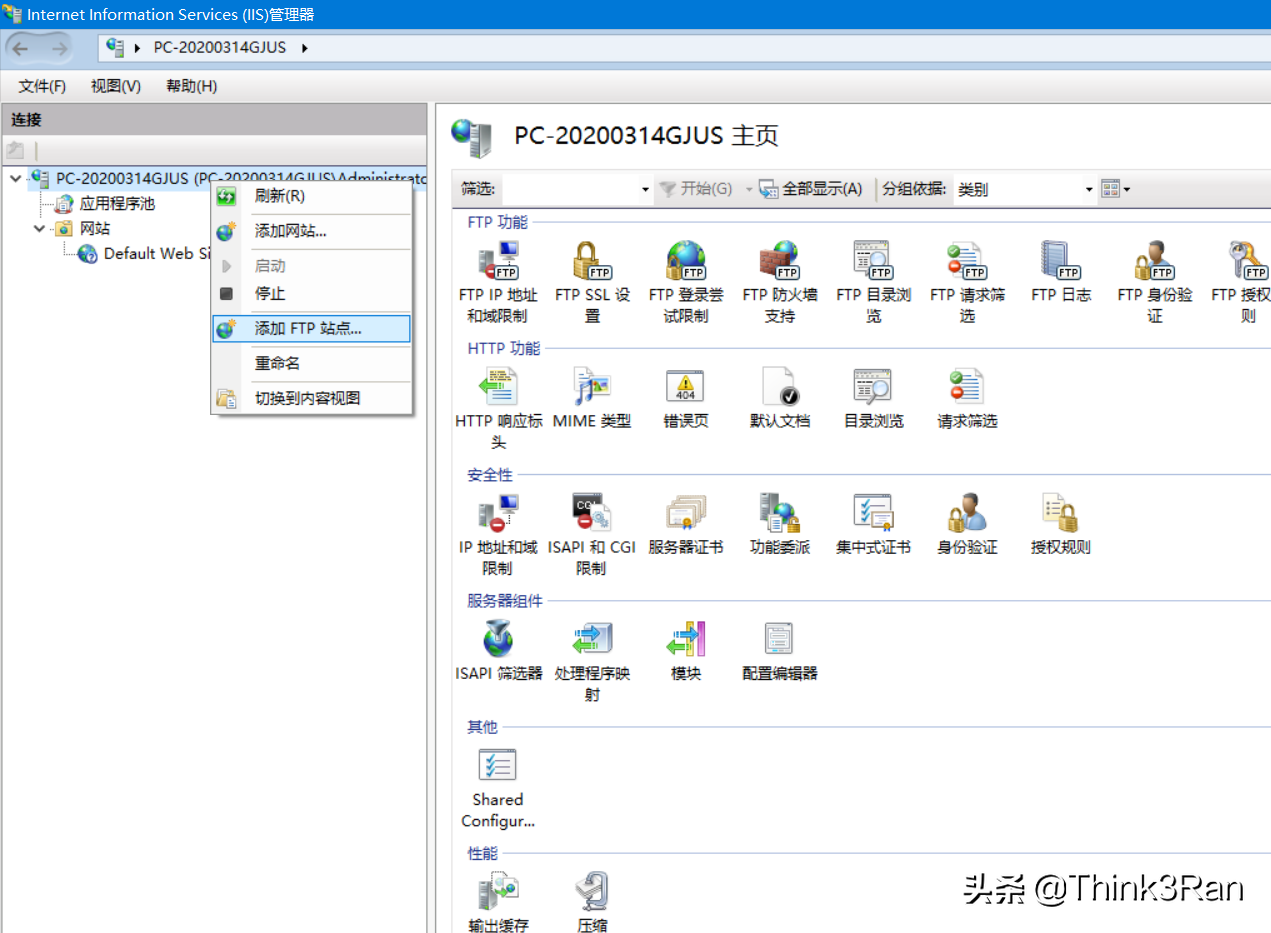Collapse the FTP 功能 group header
This screenshot has width=1271, height=933.
pyautogui.click(x=497, y=222)
